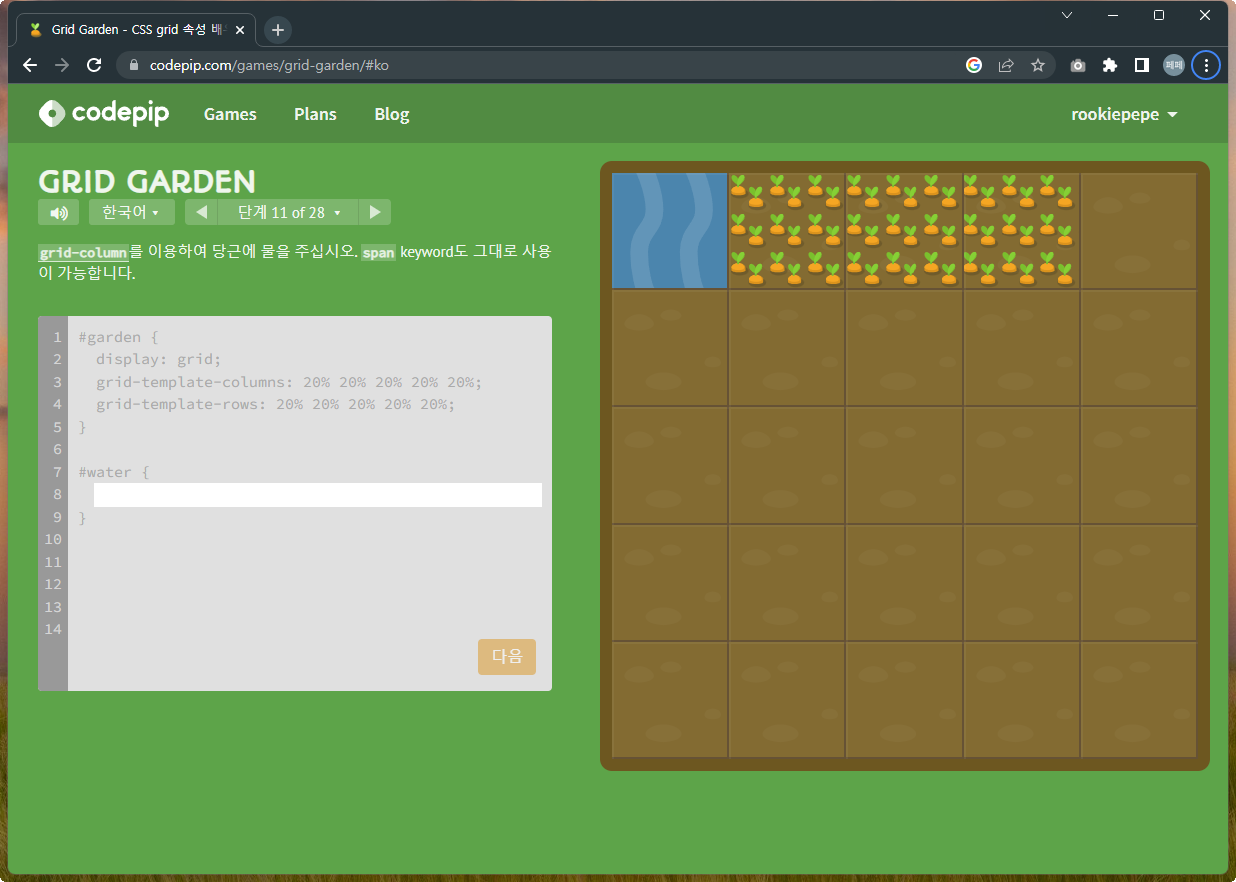The image size is (1236, 882).
Task: Click the span keyword in instructions
Action: point(378,252)
